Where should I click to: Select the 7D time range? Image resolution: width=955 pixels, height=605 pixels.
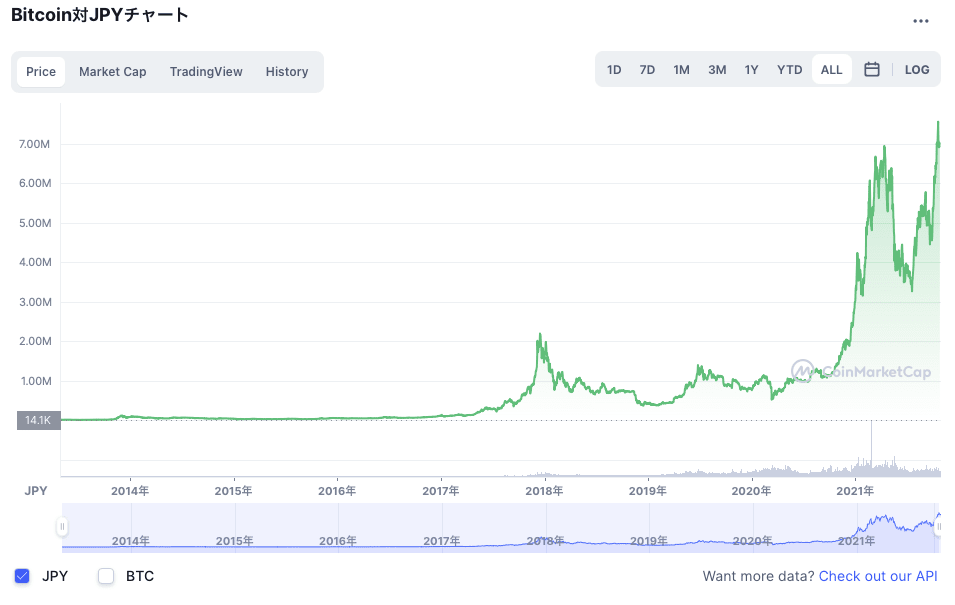click(647, 69)
